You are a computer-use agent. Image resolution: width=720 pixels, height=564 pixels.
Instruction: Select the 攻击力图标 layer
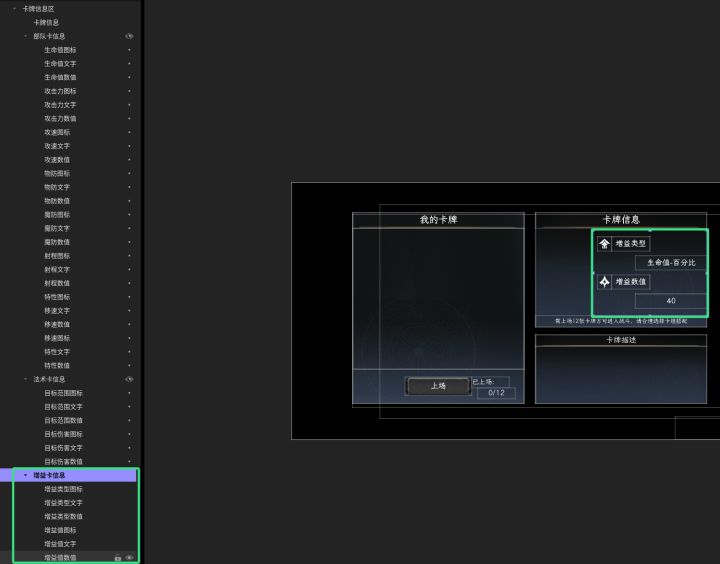[60, 91]
